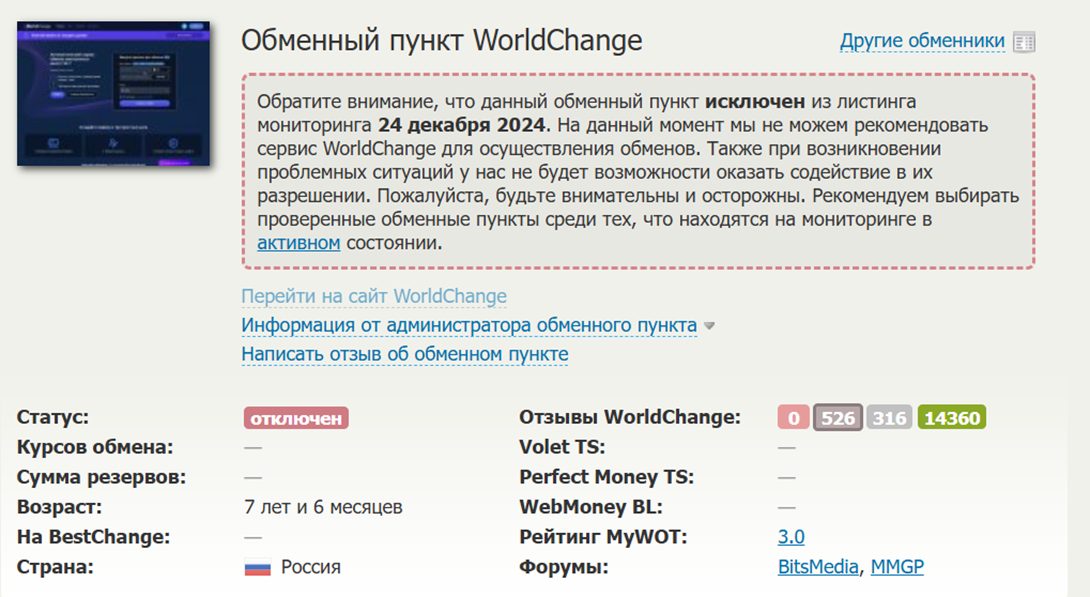
Task: Click the 'Сумма резервов:' label
Action: 101,477
